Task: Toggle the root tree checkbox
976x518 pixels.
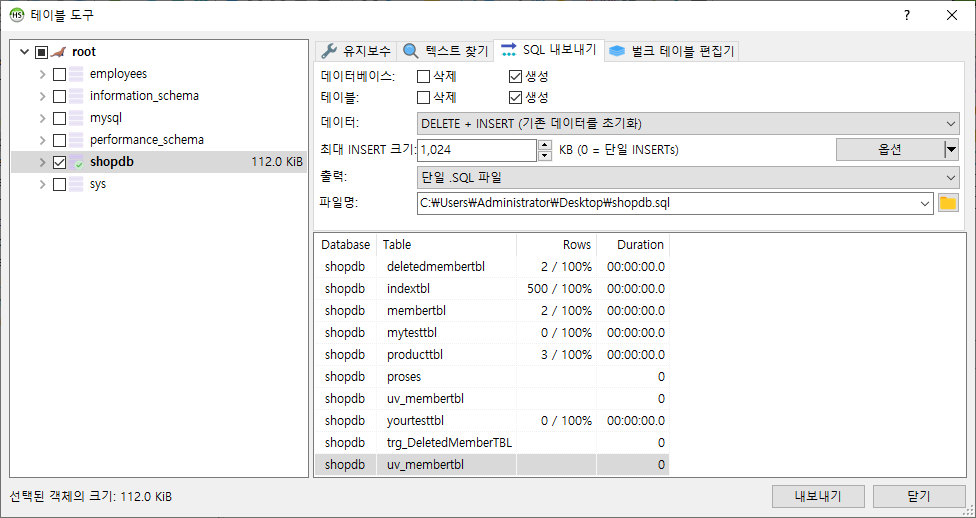Action: (x=41, y=52)
